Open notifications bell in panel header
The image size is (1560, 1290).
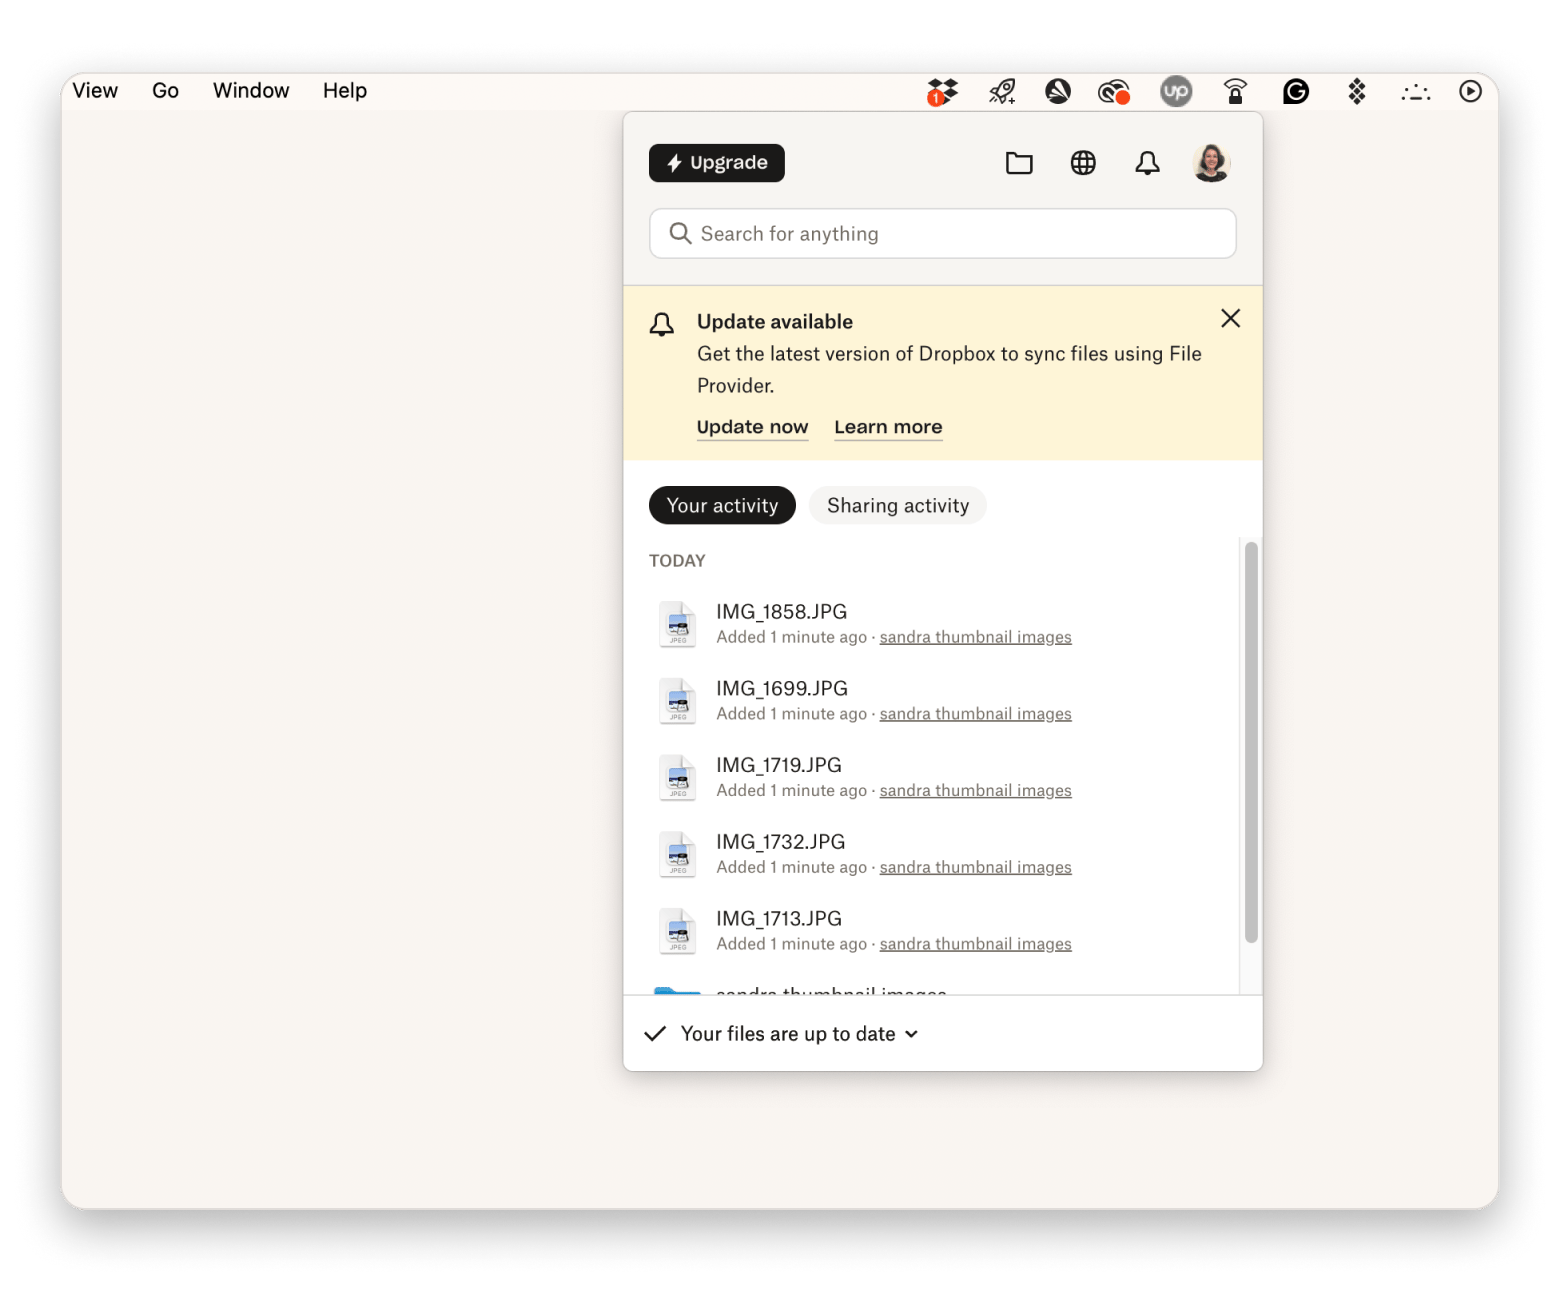[x=1147, y=163]
